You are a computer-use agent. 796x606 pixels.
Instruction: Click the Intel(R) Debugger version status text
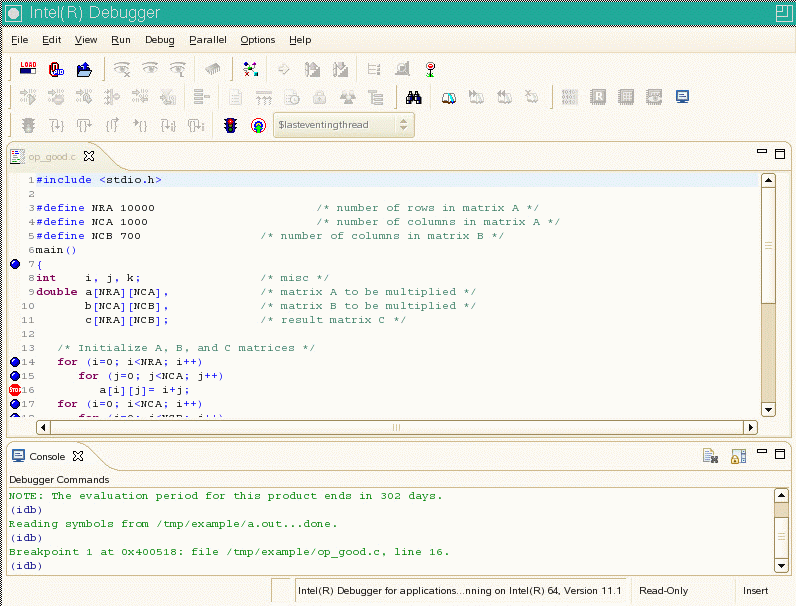click(x=459, y=590)
